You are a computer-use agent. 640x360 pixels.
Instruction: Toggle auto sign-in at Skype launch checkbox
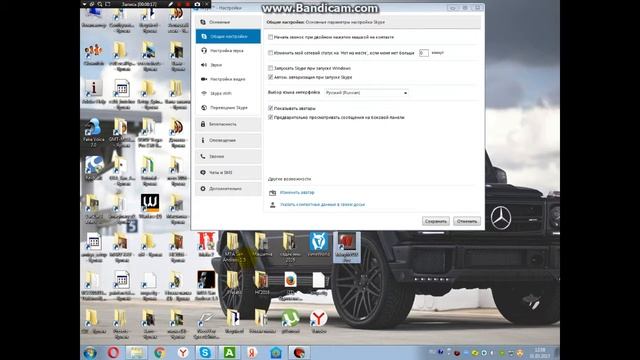point(270,77)
